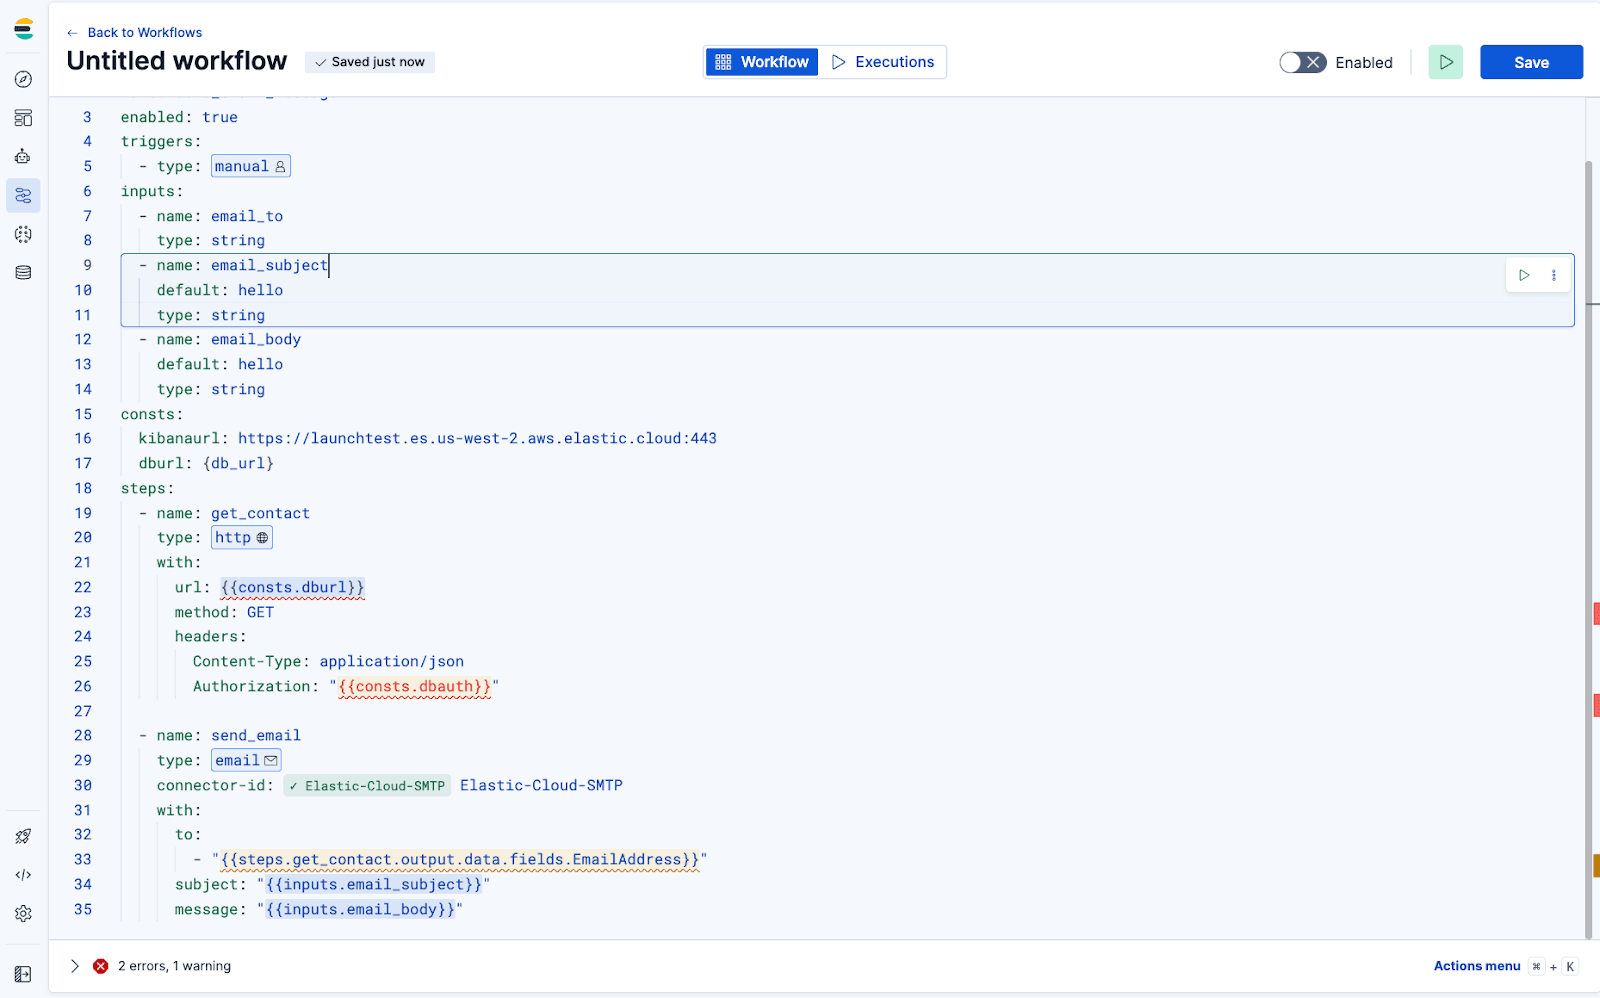Select the Workflow tab
Viewport: 1600px width, 998px height.
coord(761,61)
